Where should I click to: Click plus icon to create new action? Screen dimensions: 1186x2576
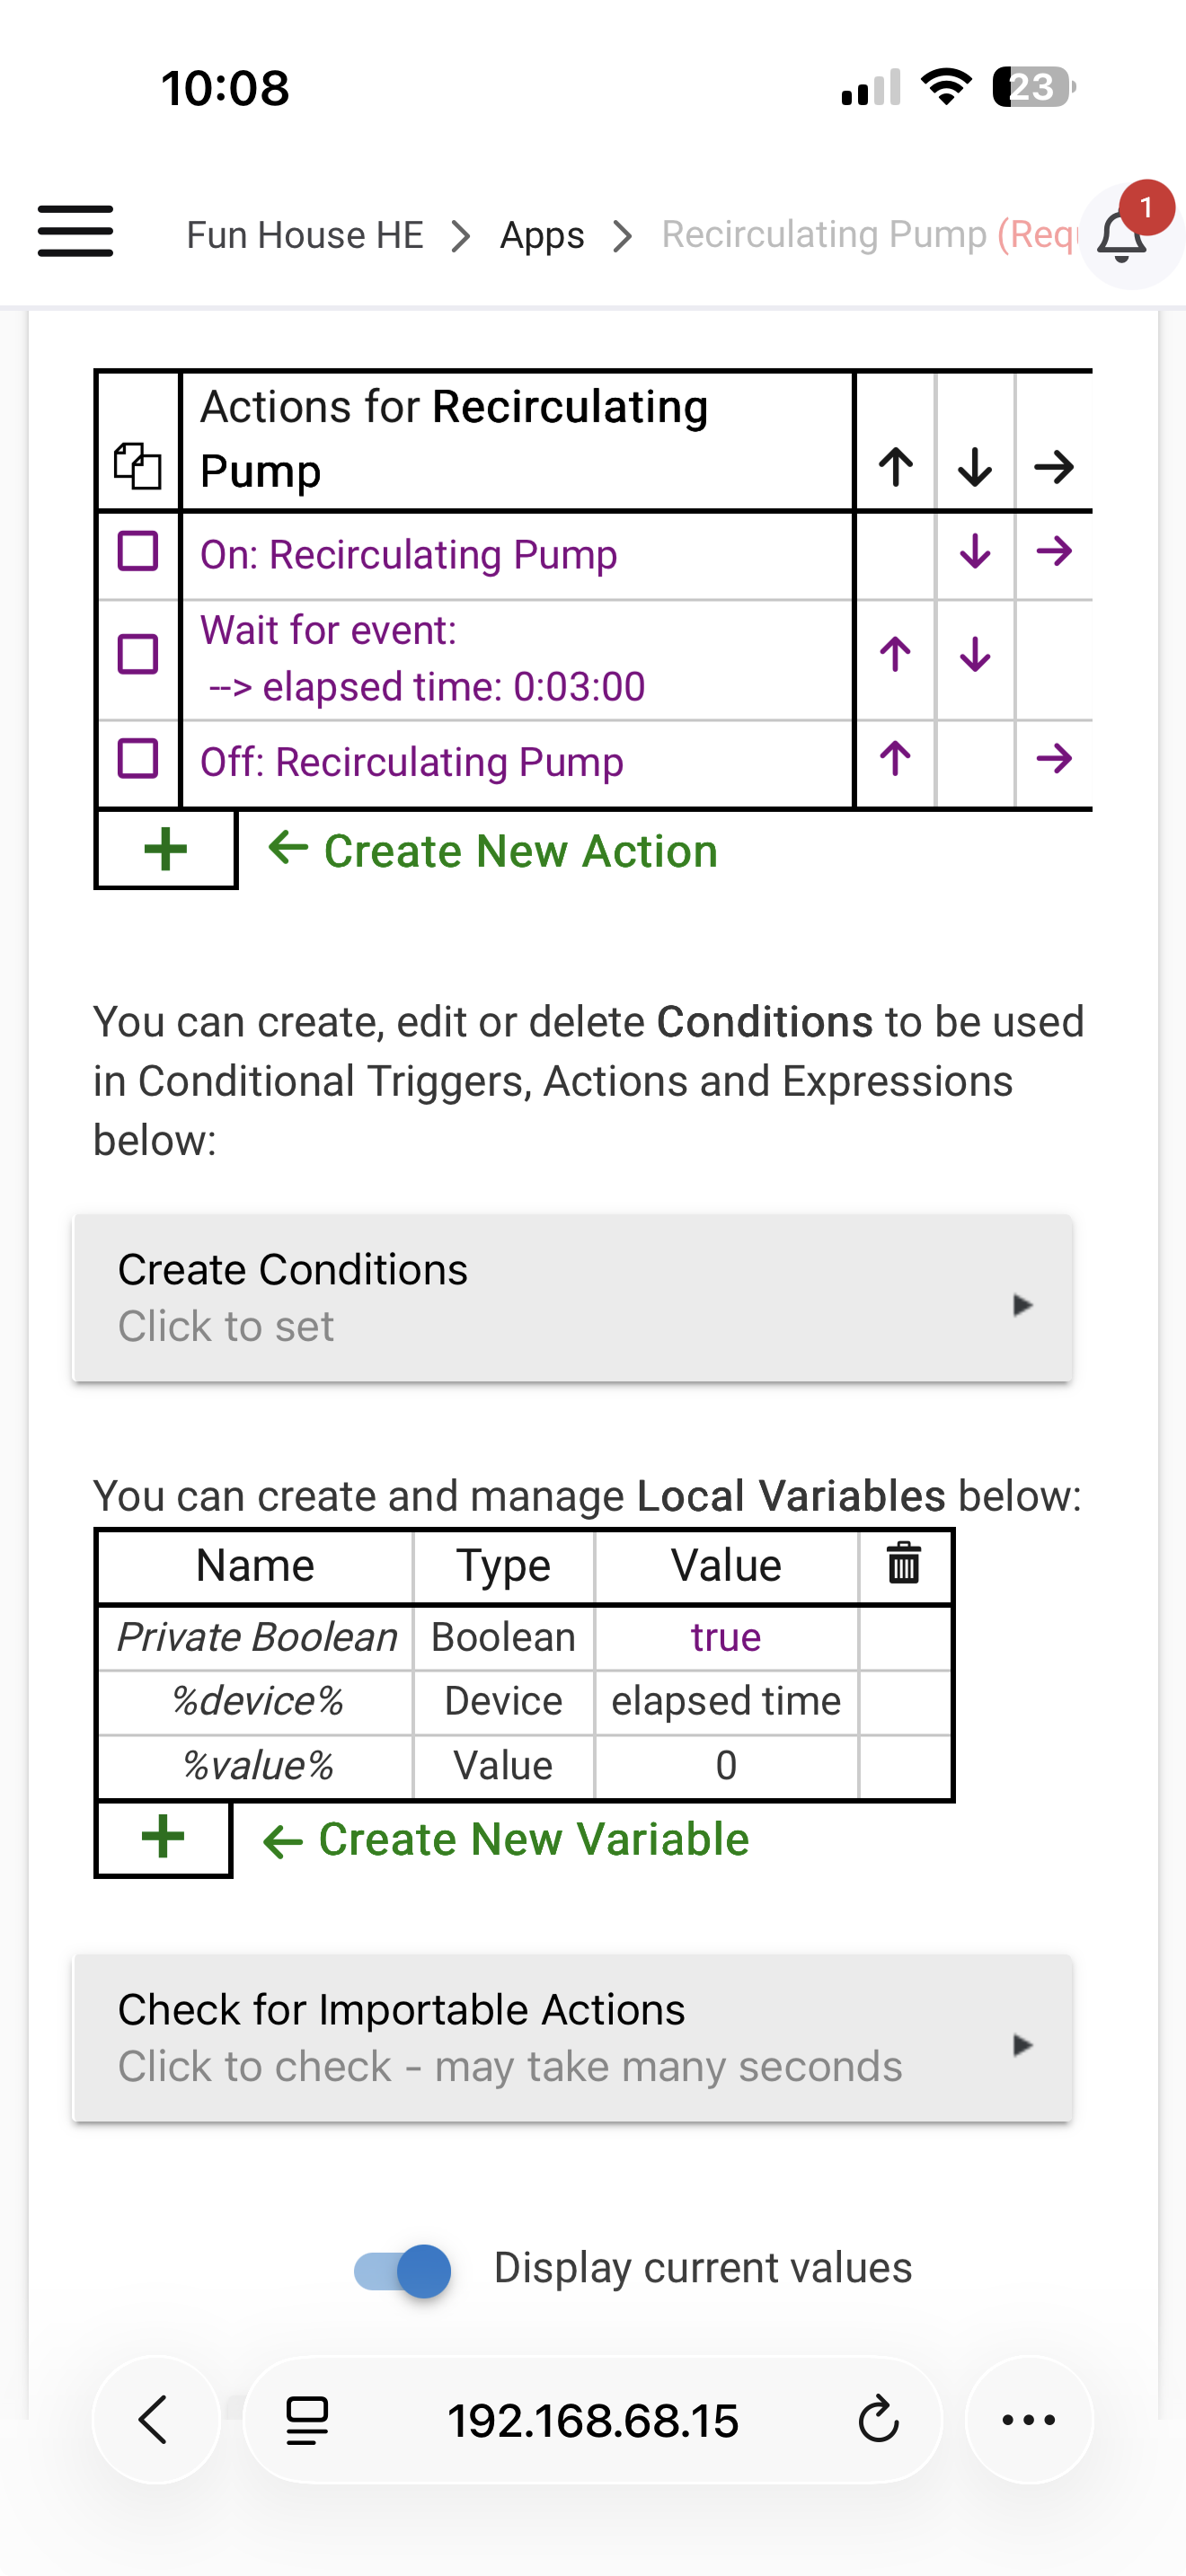point(166,850)
